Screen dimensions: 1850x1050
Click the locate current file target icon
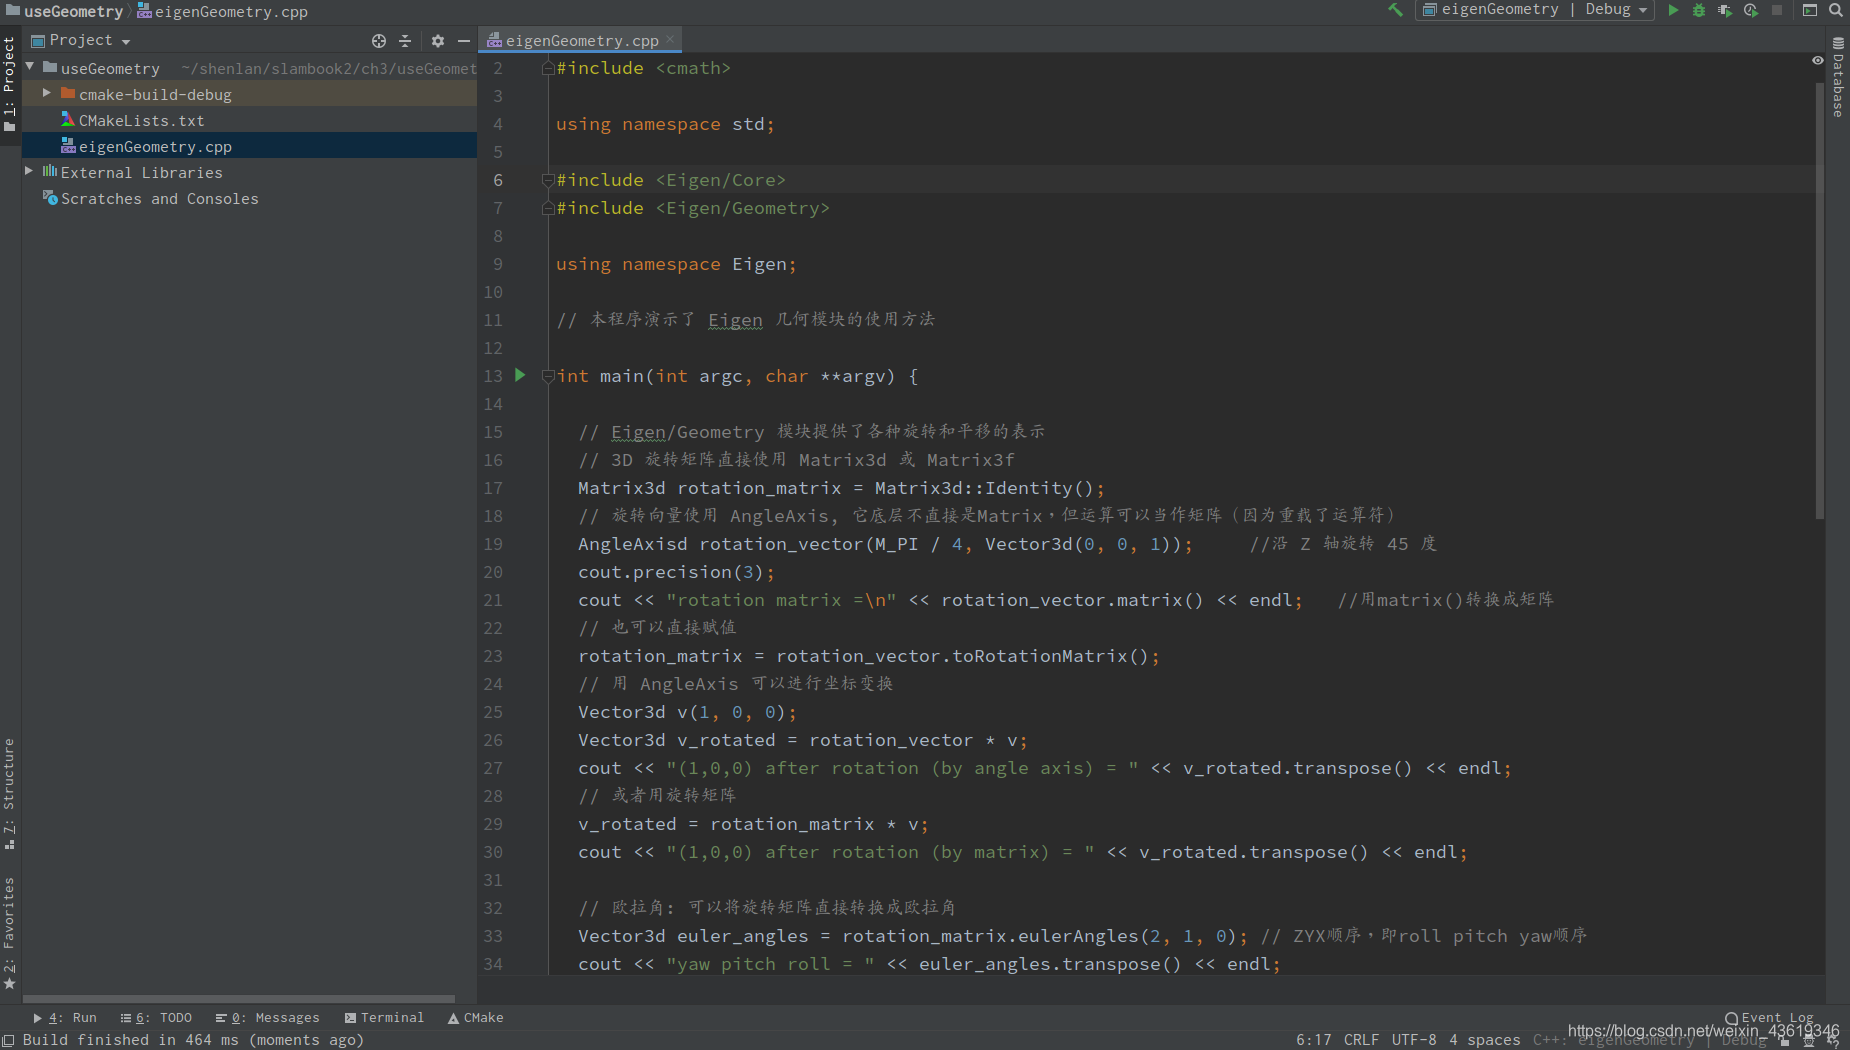click(379, 41)
